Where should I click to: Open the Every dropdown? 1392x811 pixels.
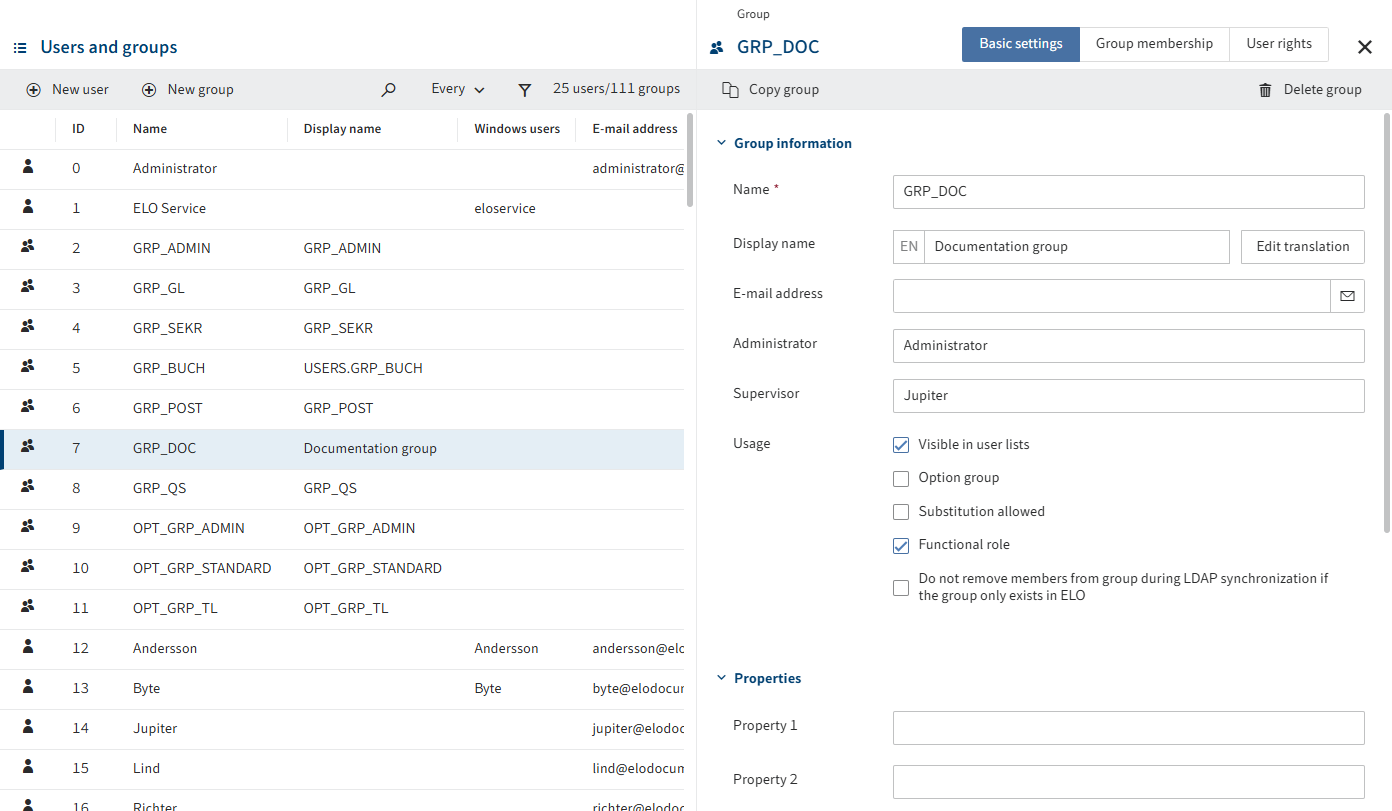457,89
